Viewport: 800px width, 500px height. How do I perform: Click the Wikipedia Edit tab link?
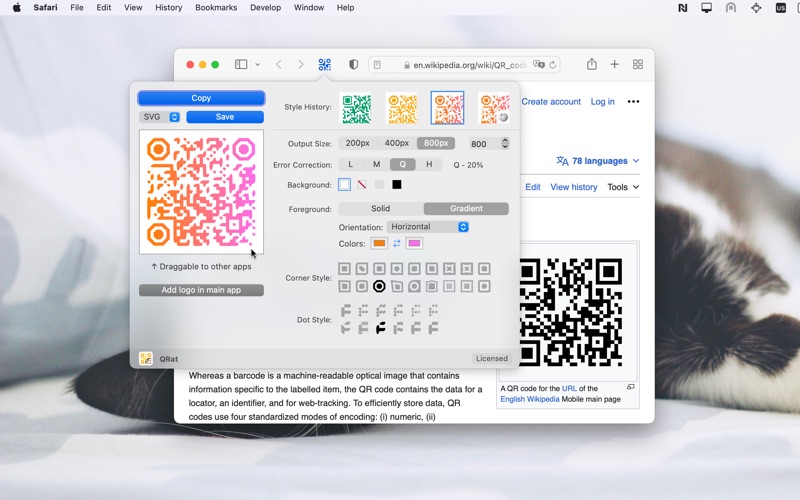pos(533,187)
